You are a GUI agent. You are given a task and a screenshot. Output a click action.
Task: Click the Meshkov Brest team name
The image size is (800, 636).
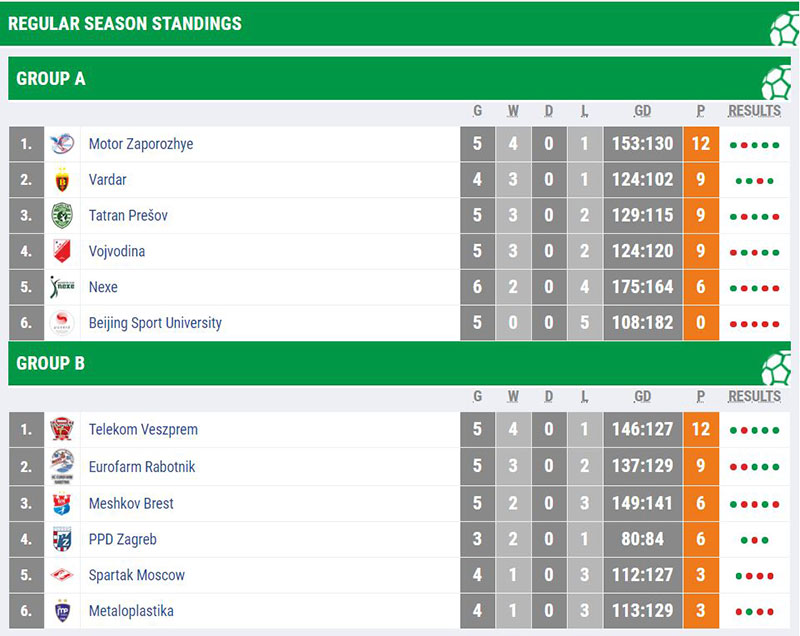[131, 503]
